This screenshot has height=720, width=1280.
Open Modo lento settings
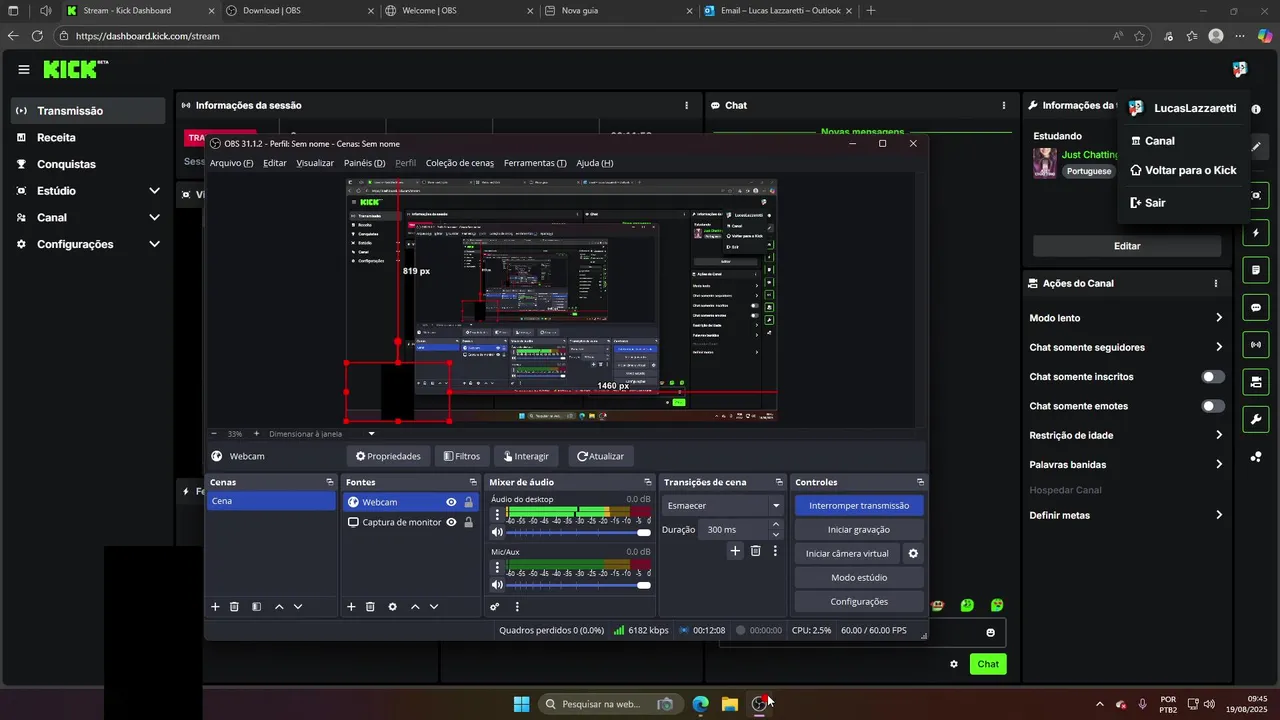(x=1126, y=318)
